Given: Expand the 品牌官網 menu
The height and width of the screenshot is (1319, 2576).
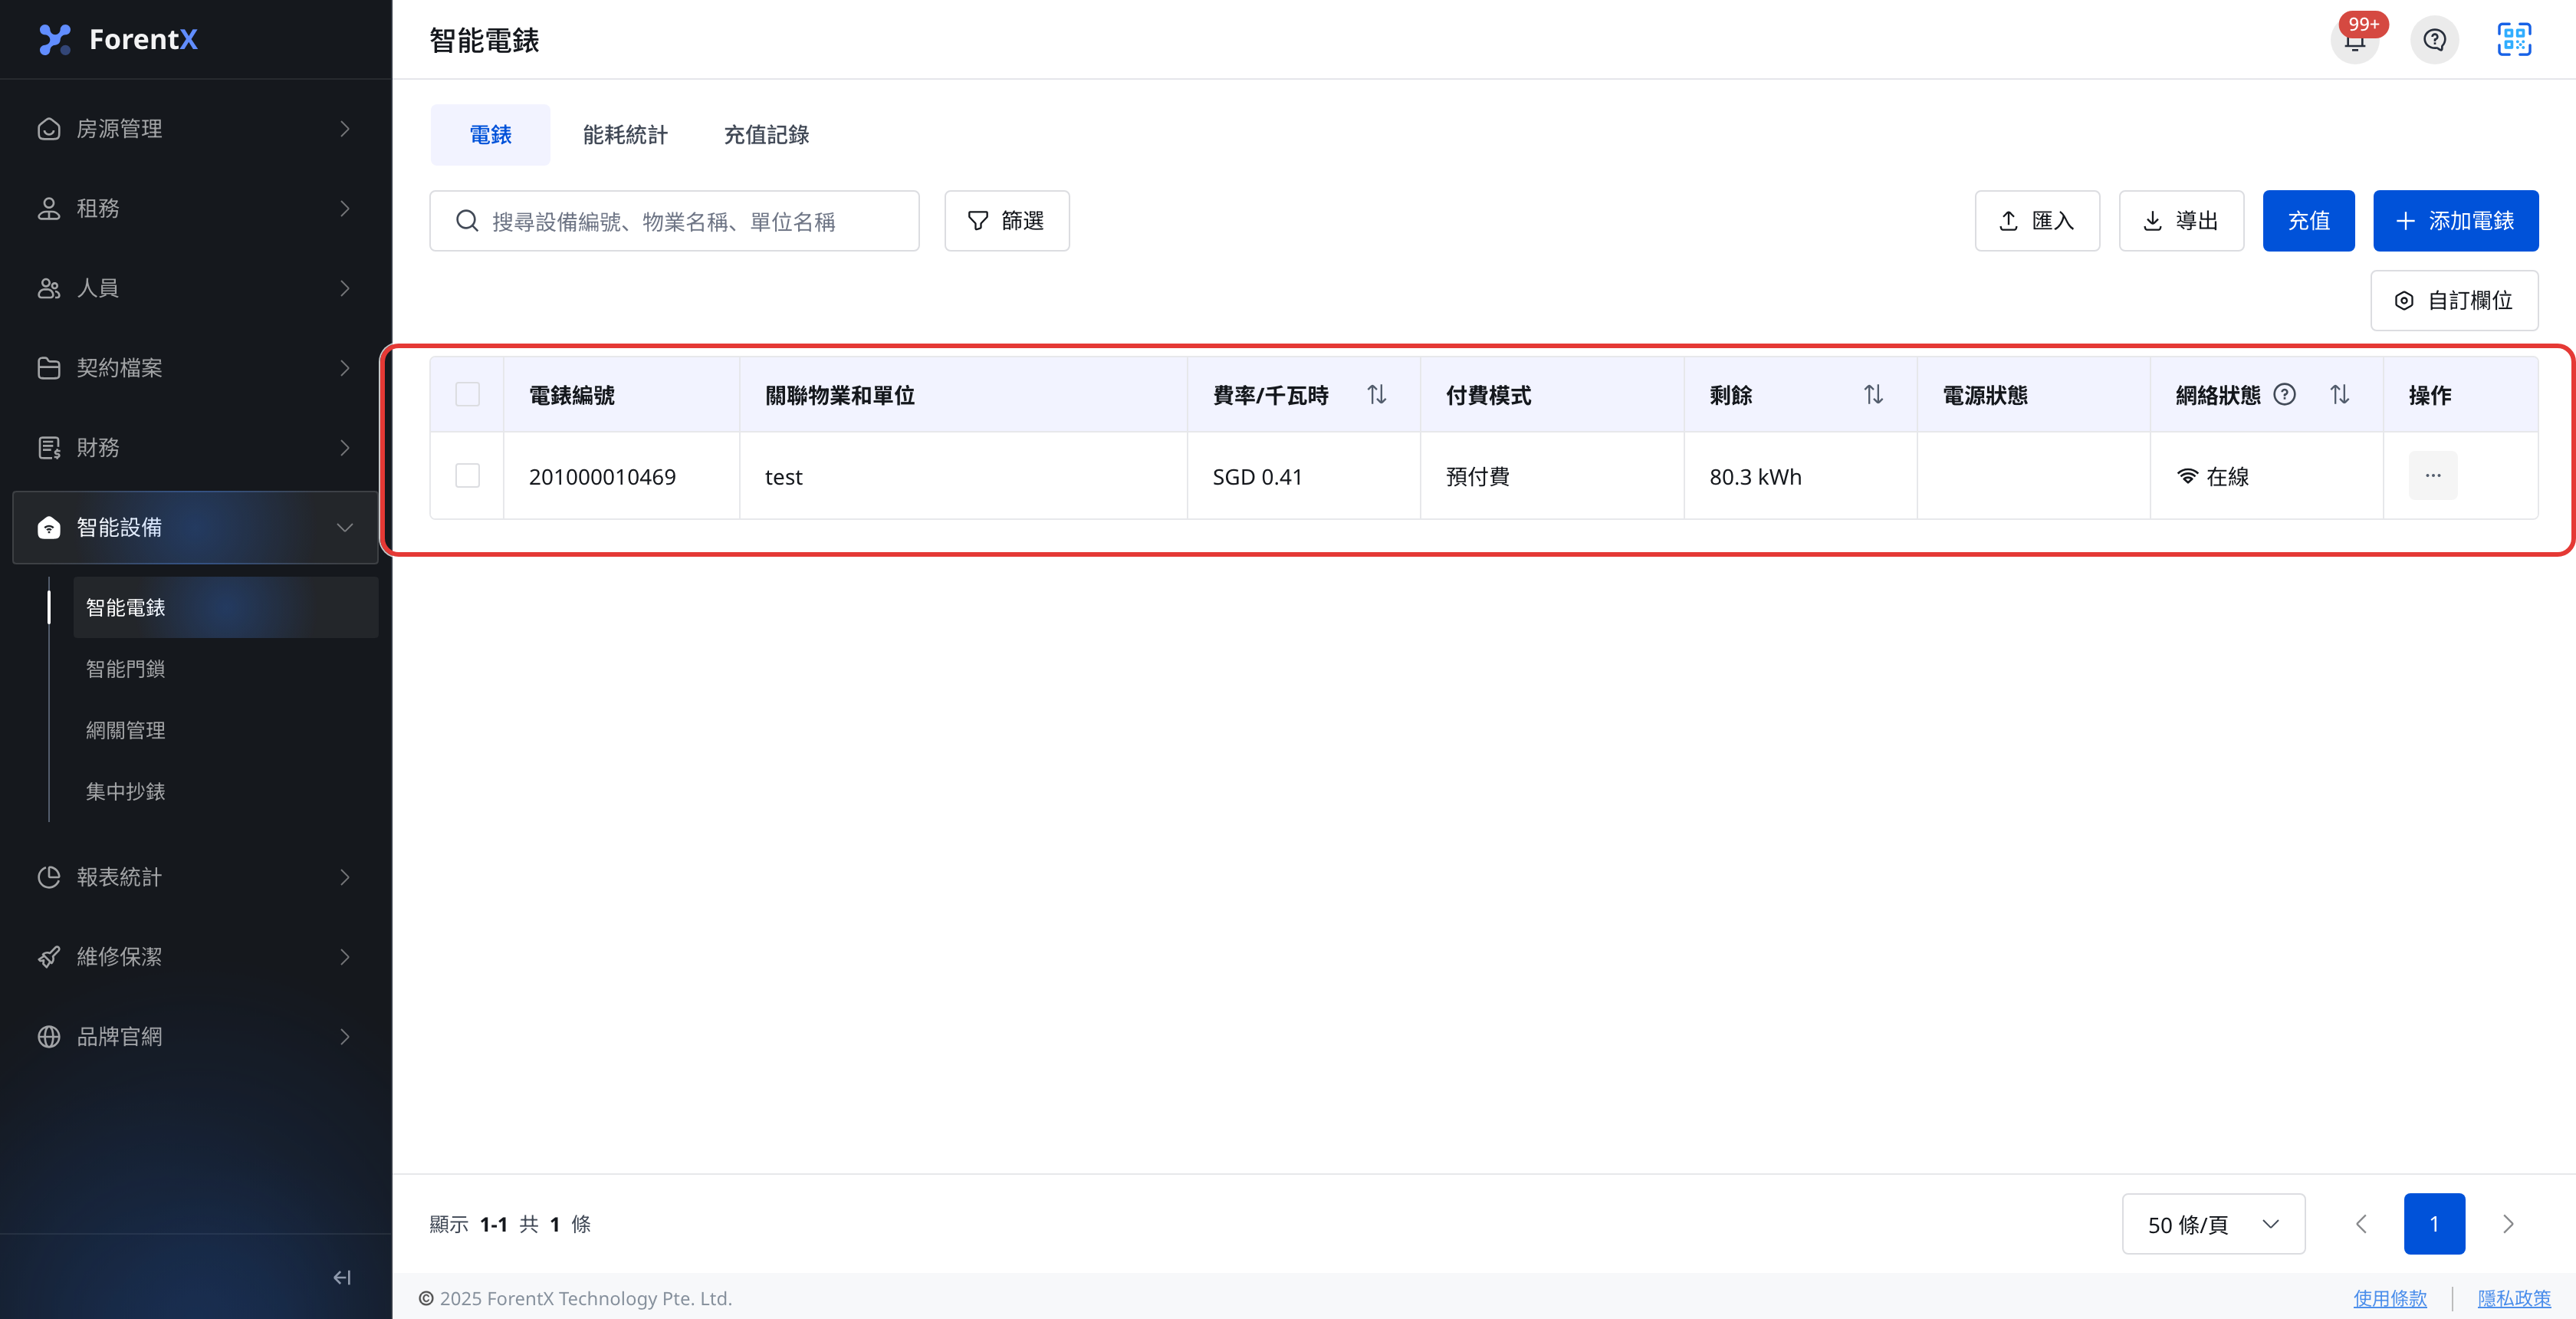Looking at the screenshot, I should 195,1036.
